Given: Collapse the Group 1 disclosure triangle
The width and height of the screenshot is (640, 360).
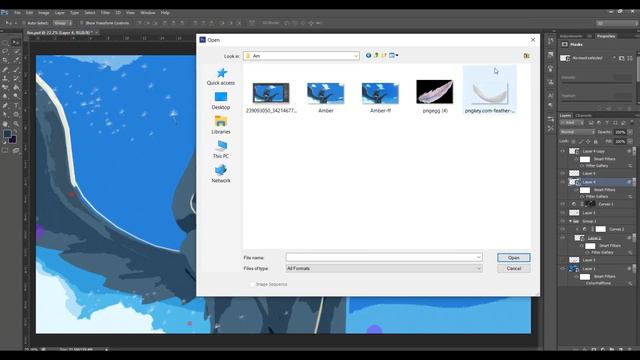Looking at the screenshot, I should (570, 221).
